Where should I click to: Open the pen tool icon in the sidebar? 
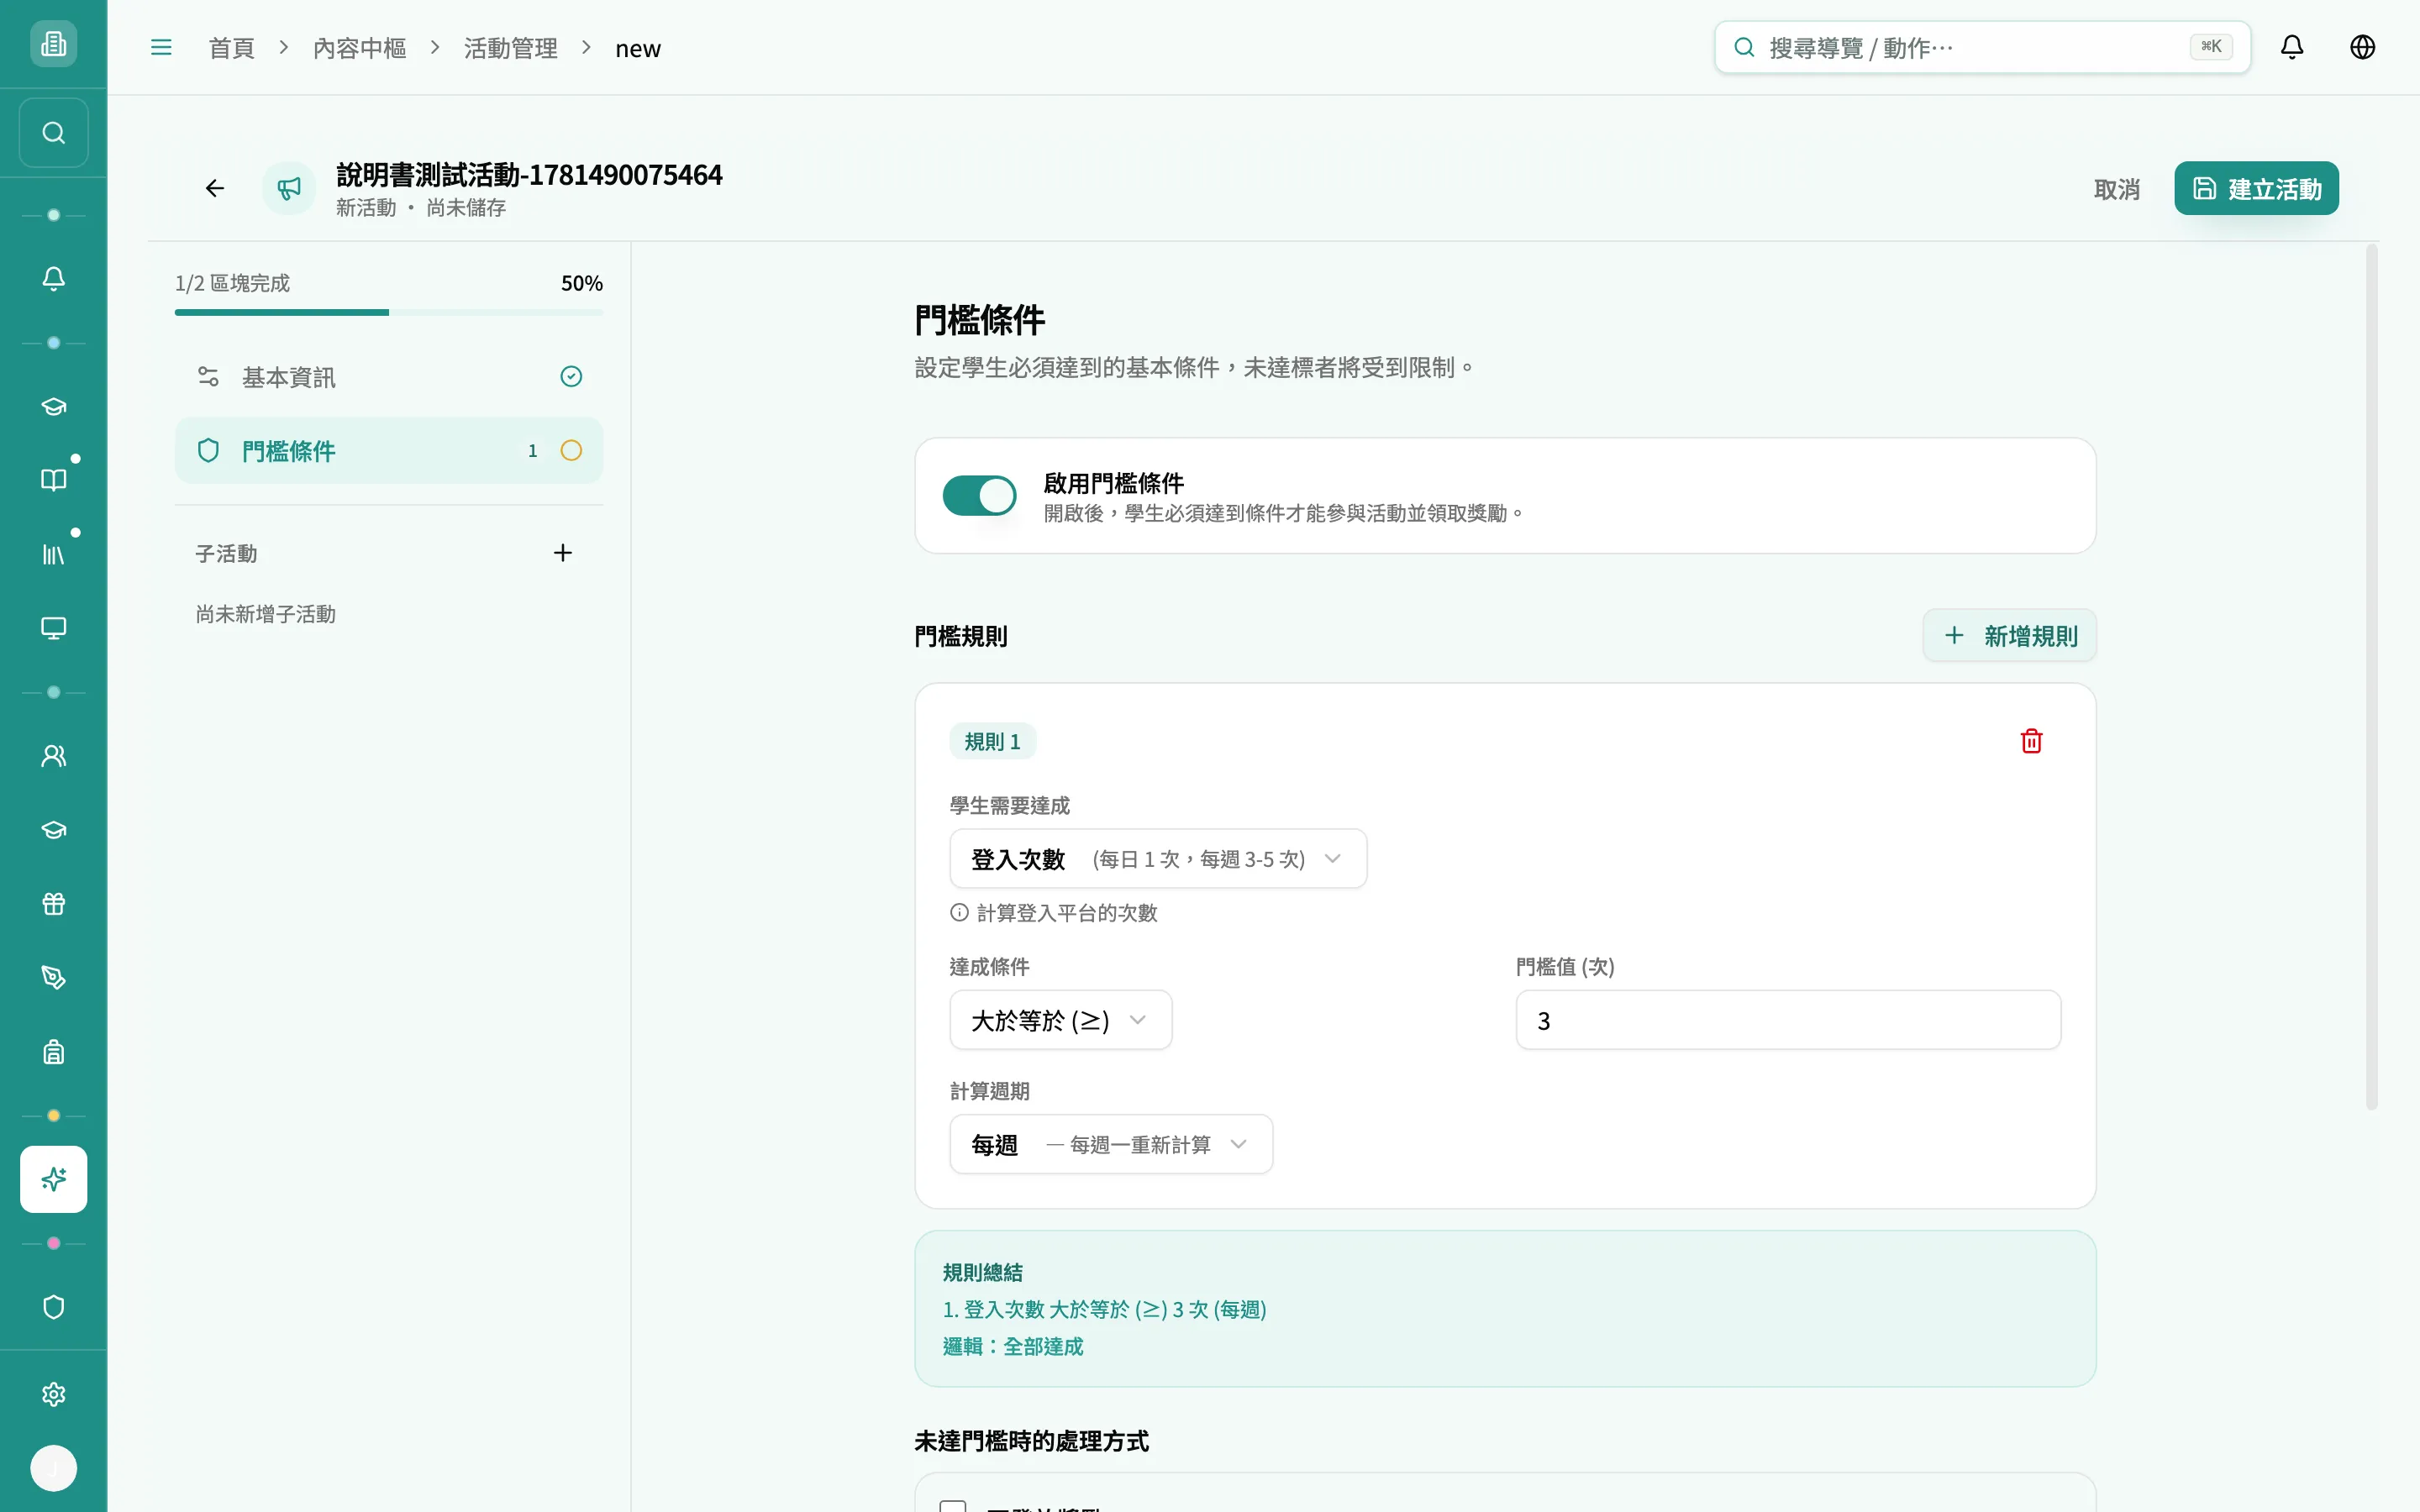pos(53,978)
